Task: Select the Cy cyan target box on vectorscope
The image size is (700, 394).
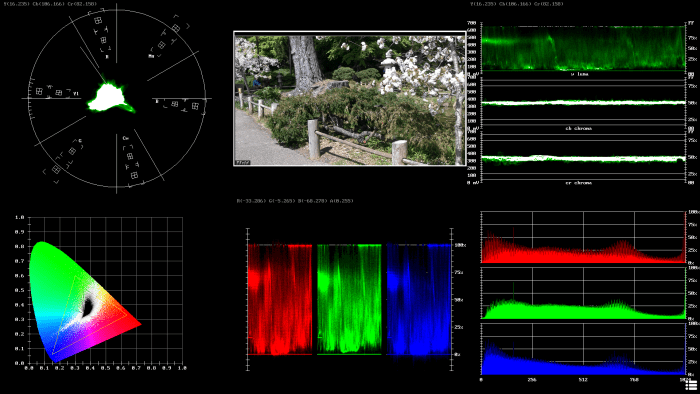Action: click(130, 156)
